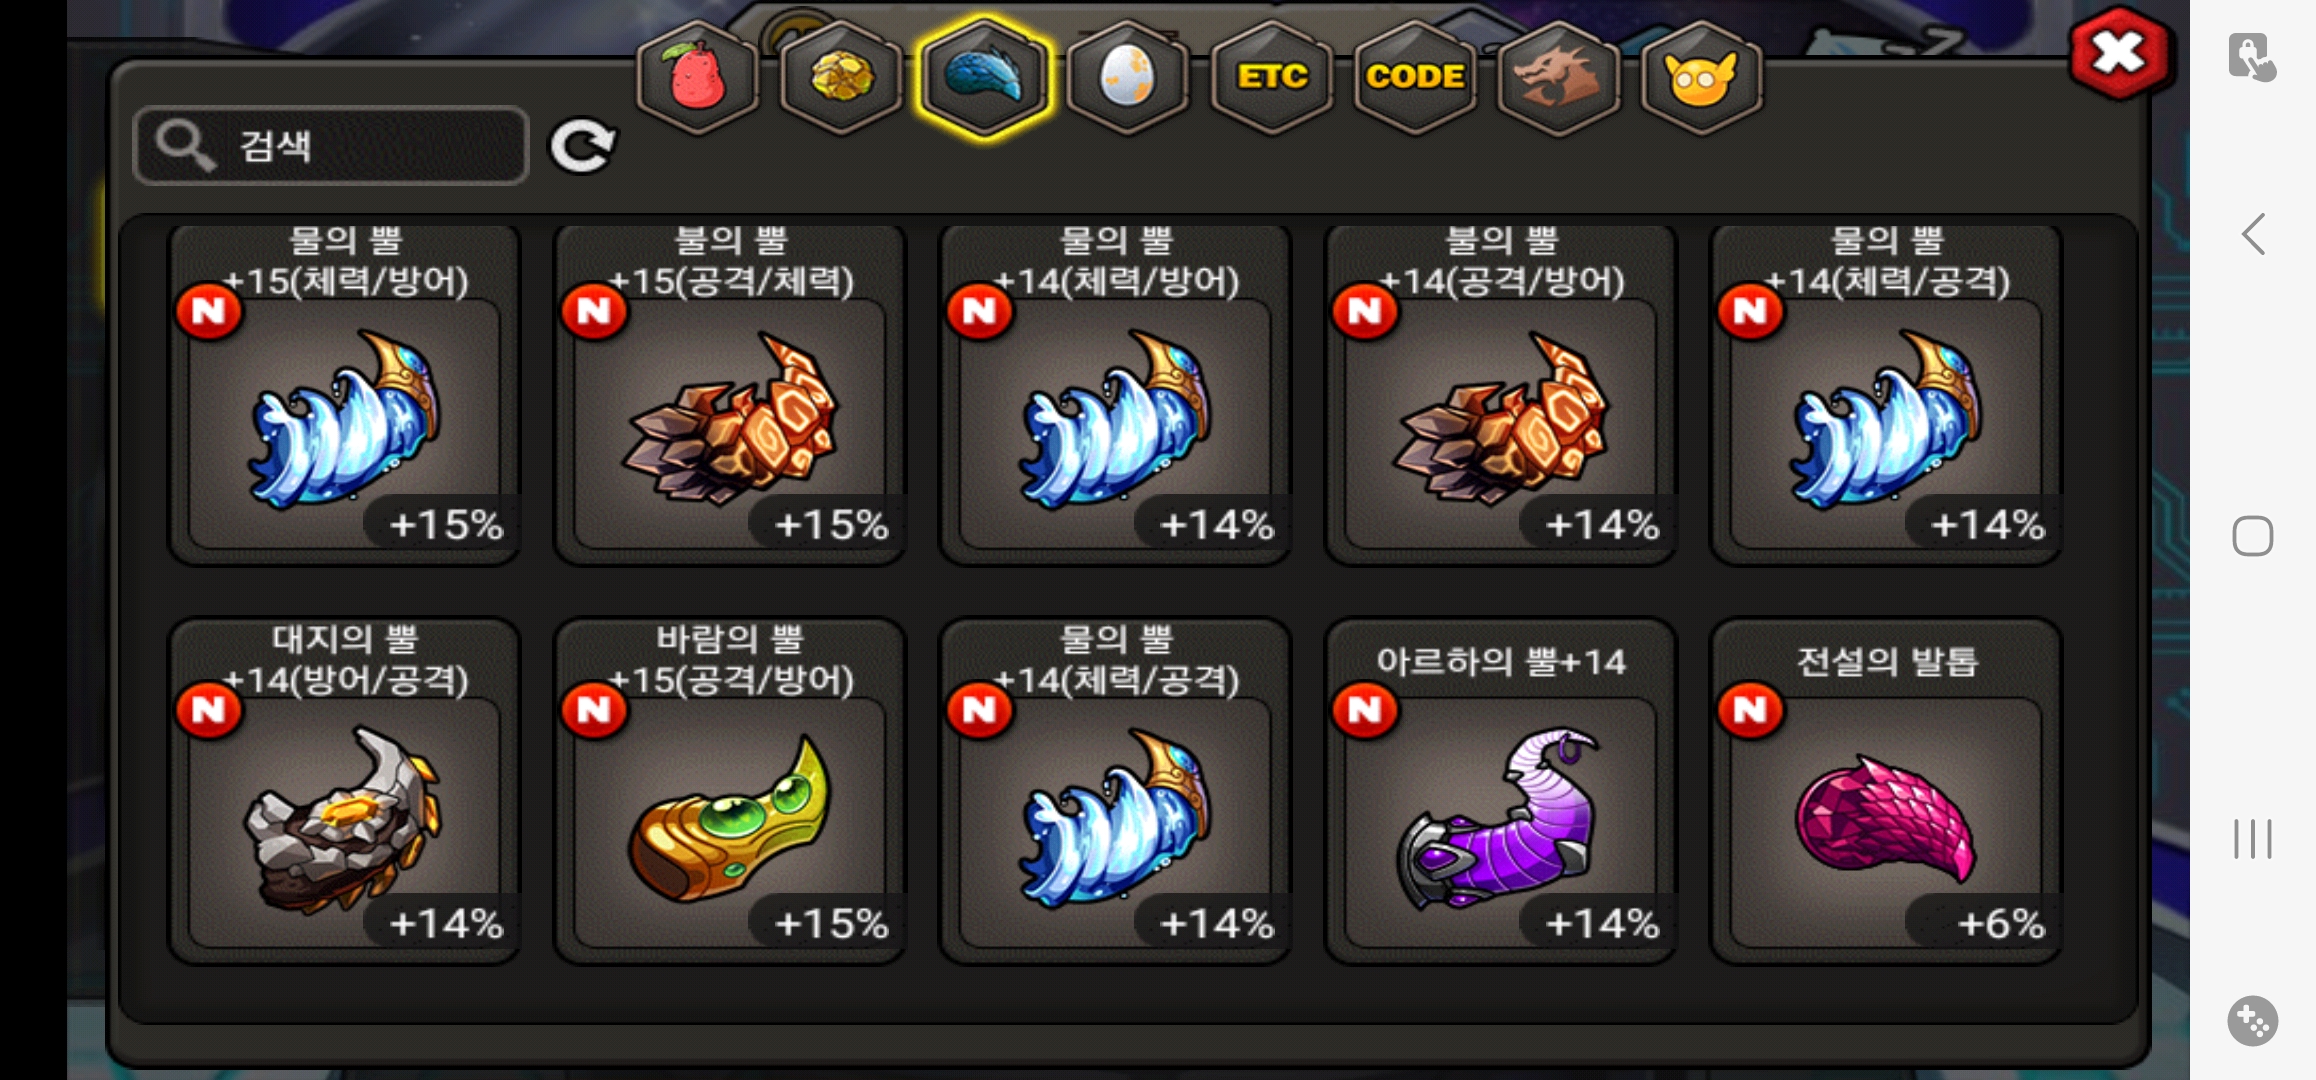Screen dimensions: 2316x1080
Task: Open the red fruit food tab
Action: [x=698, y=77]
